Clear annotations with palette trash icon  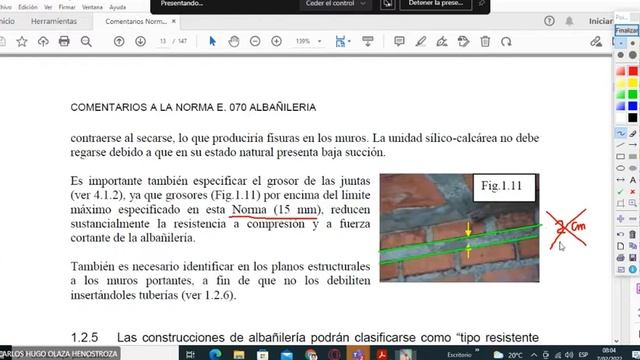(633, 234)
